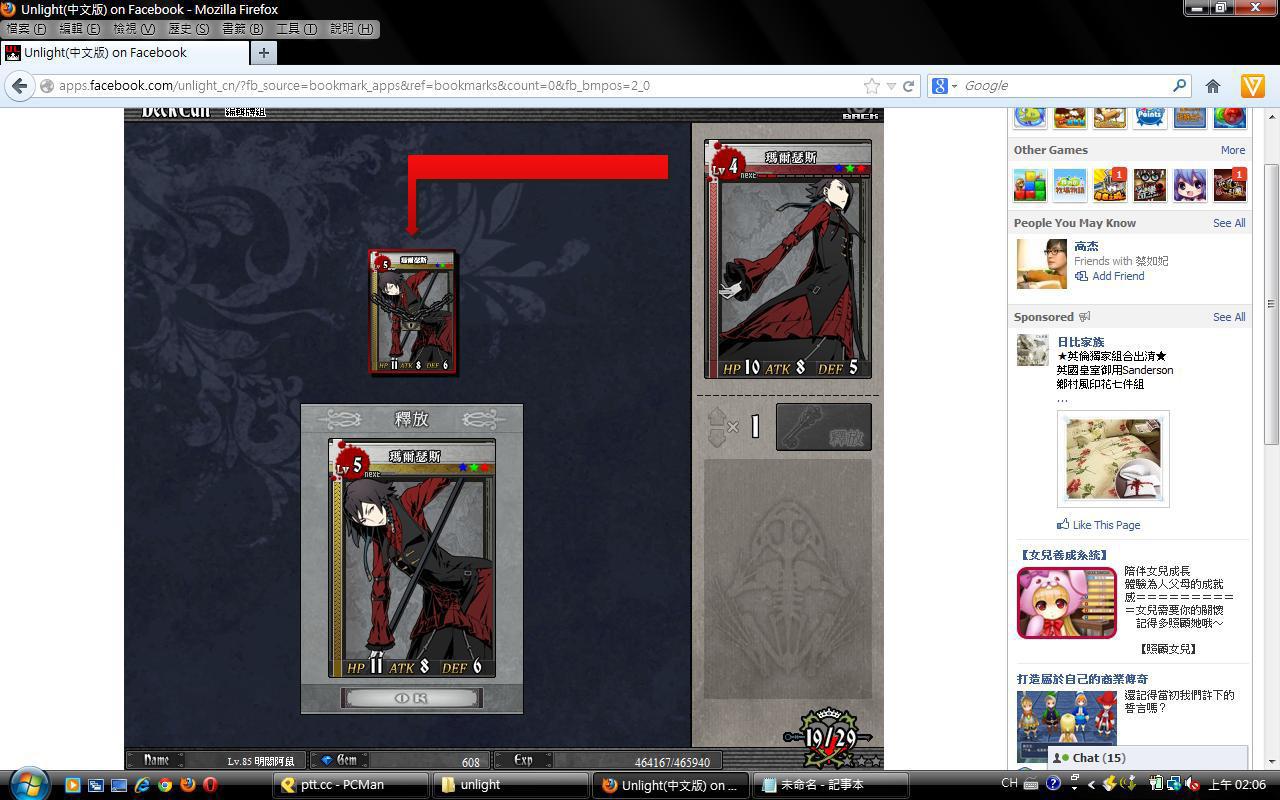The image size is (1280, 800).
Task: Click the release key button next to quantity
Action: [824, 427]
